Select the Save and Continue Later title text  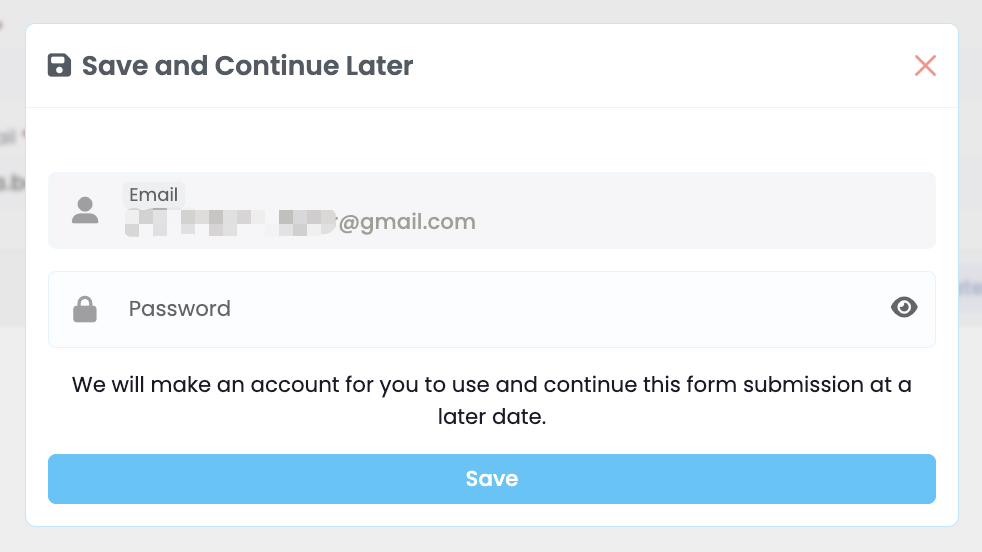coord(247,65)
